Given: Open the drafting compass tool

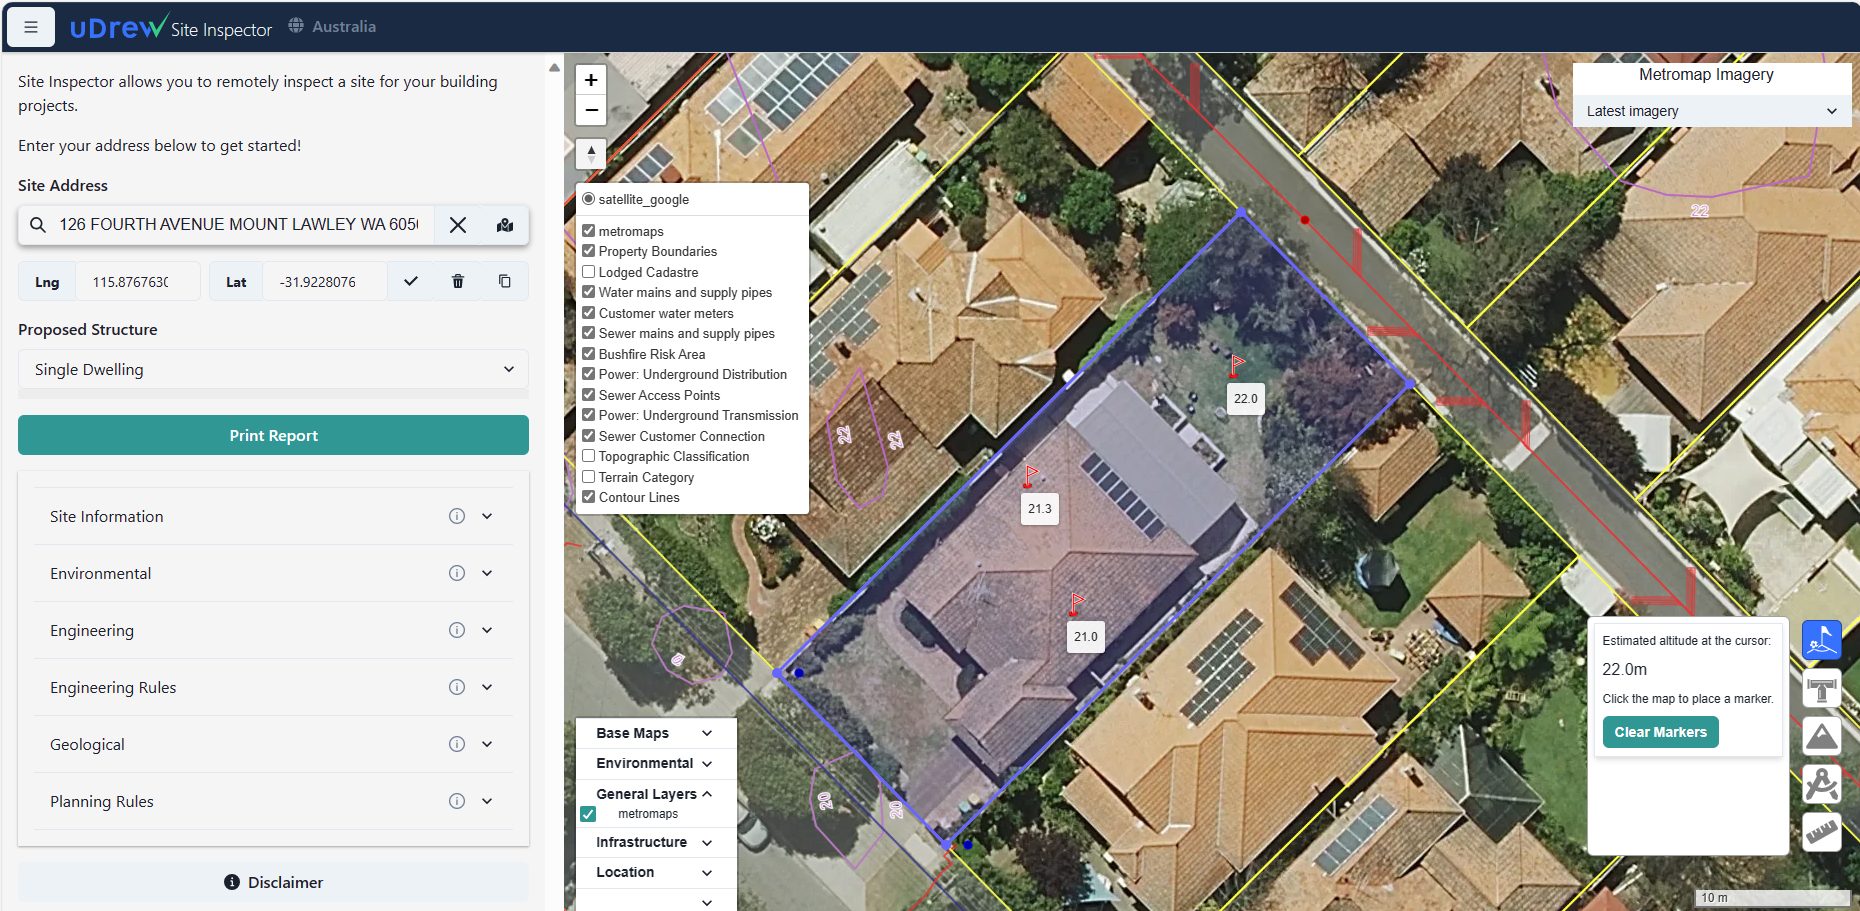Looking at the screenshot, I should [1821, 784].
